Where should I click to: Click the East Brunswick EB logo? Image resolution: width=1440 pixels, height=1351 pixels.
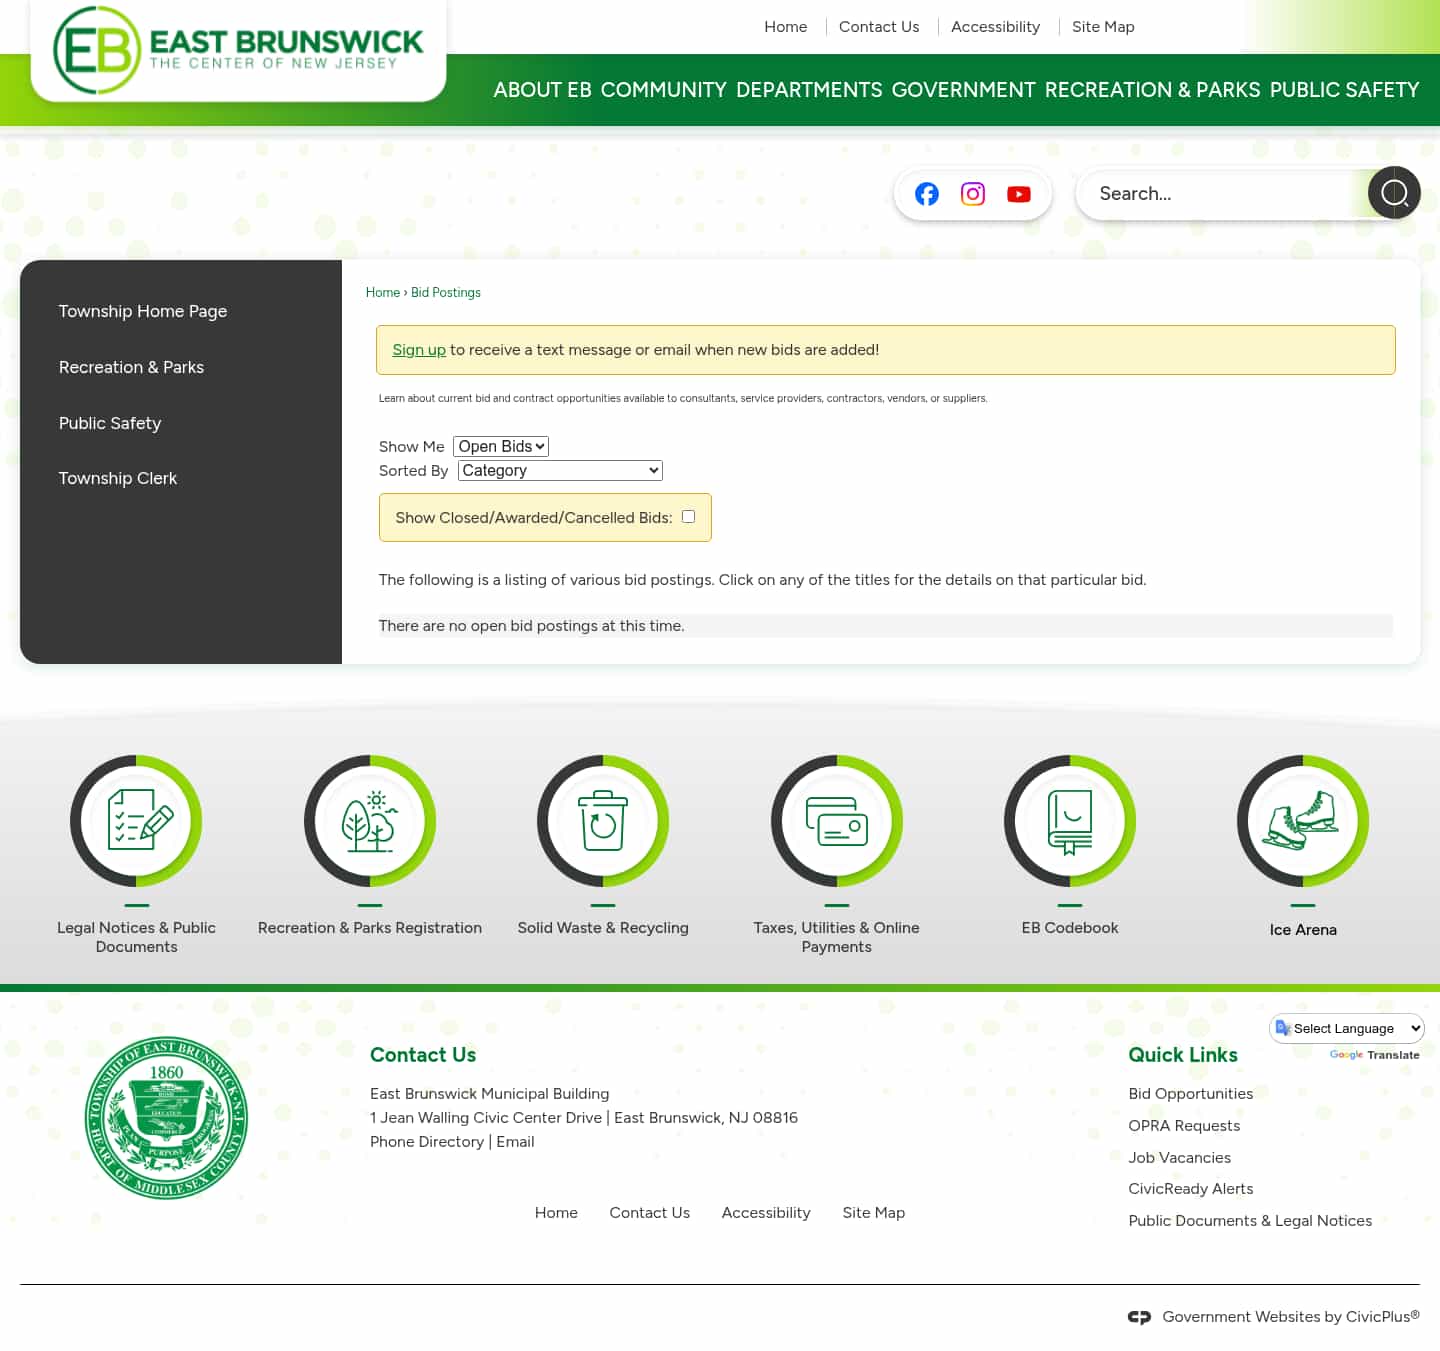tap(239, 50)
